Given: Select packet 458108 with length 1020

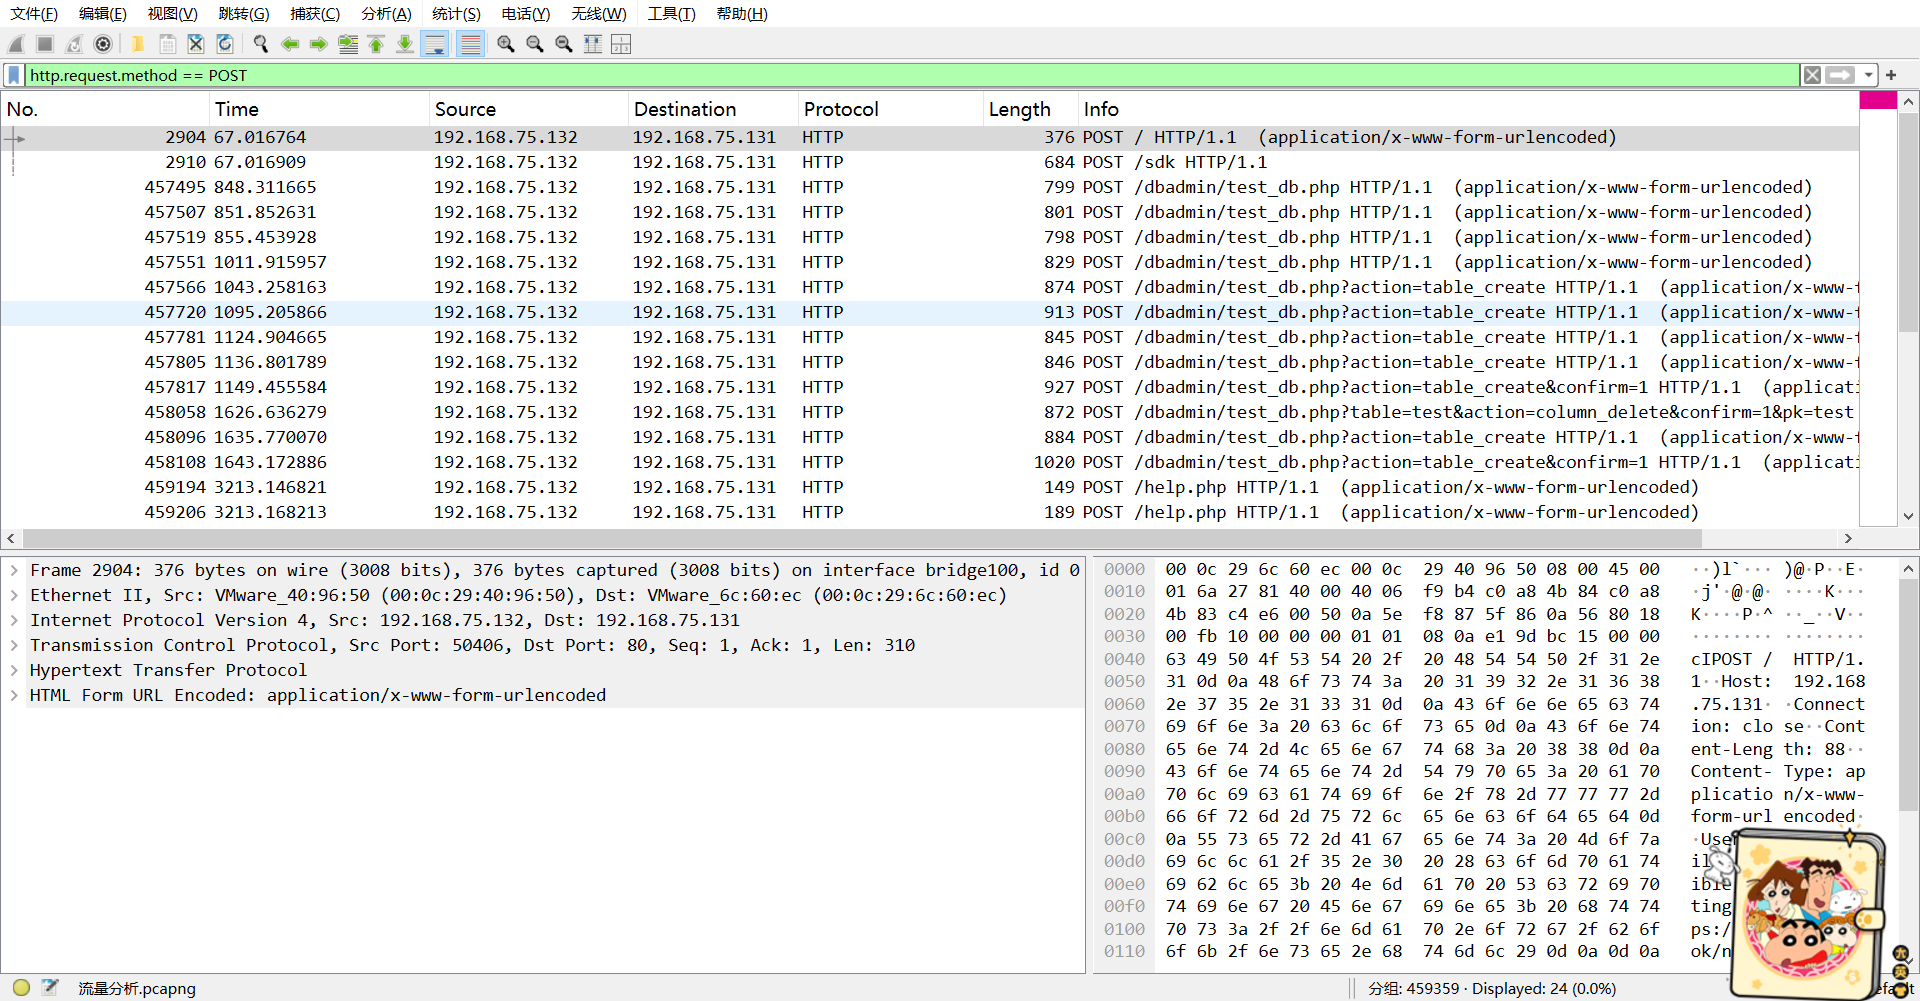Looking at the screenshot, I should (930, 462).
